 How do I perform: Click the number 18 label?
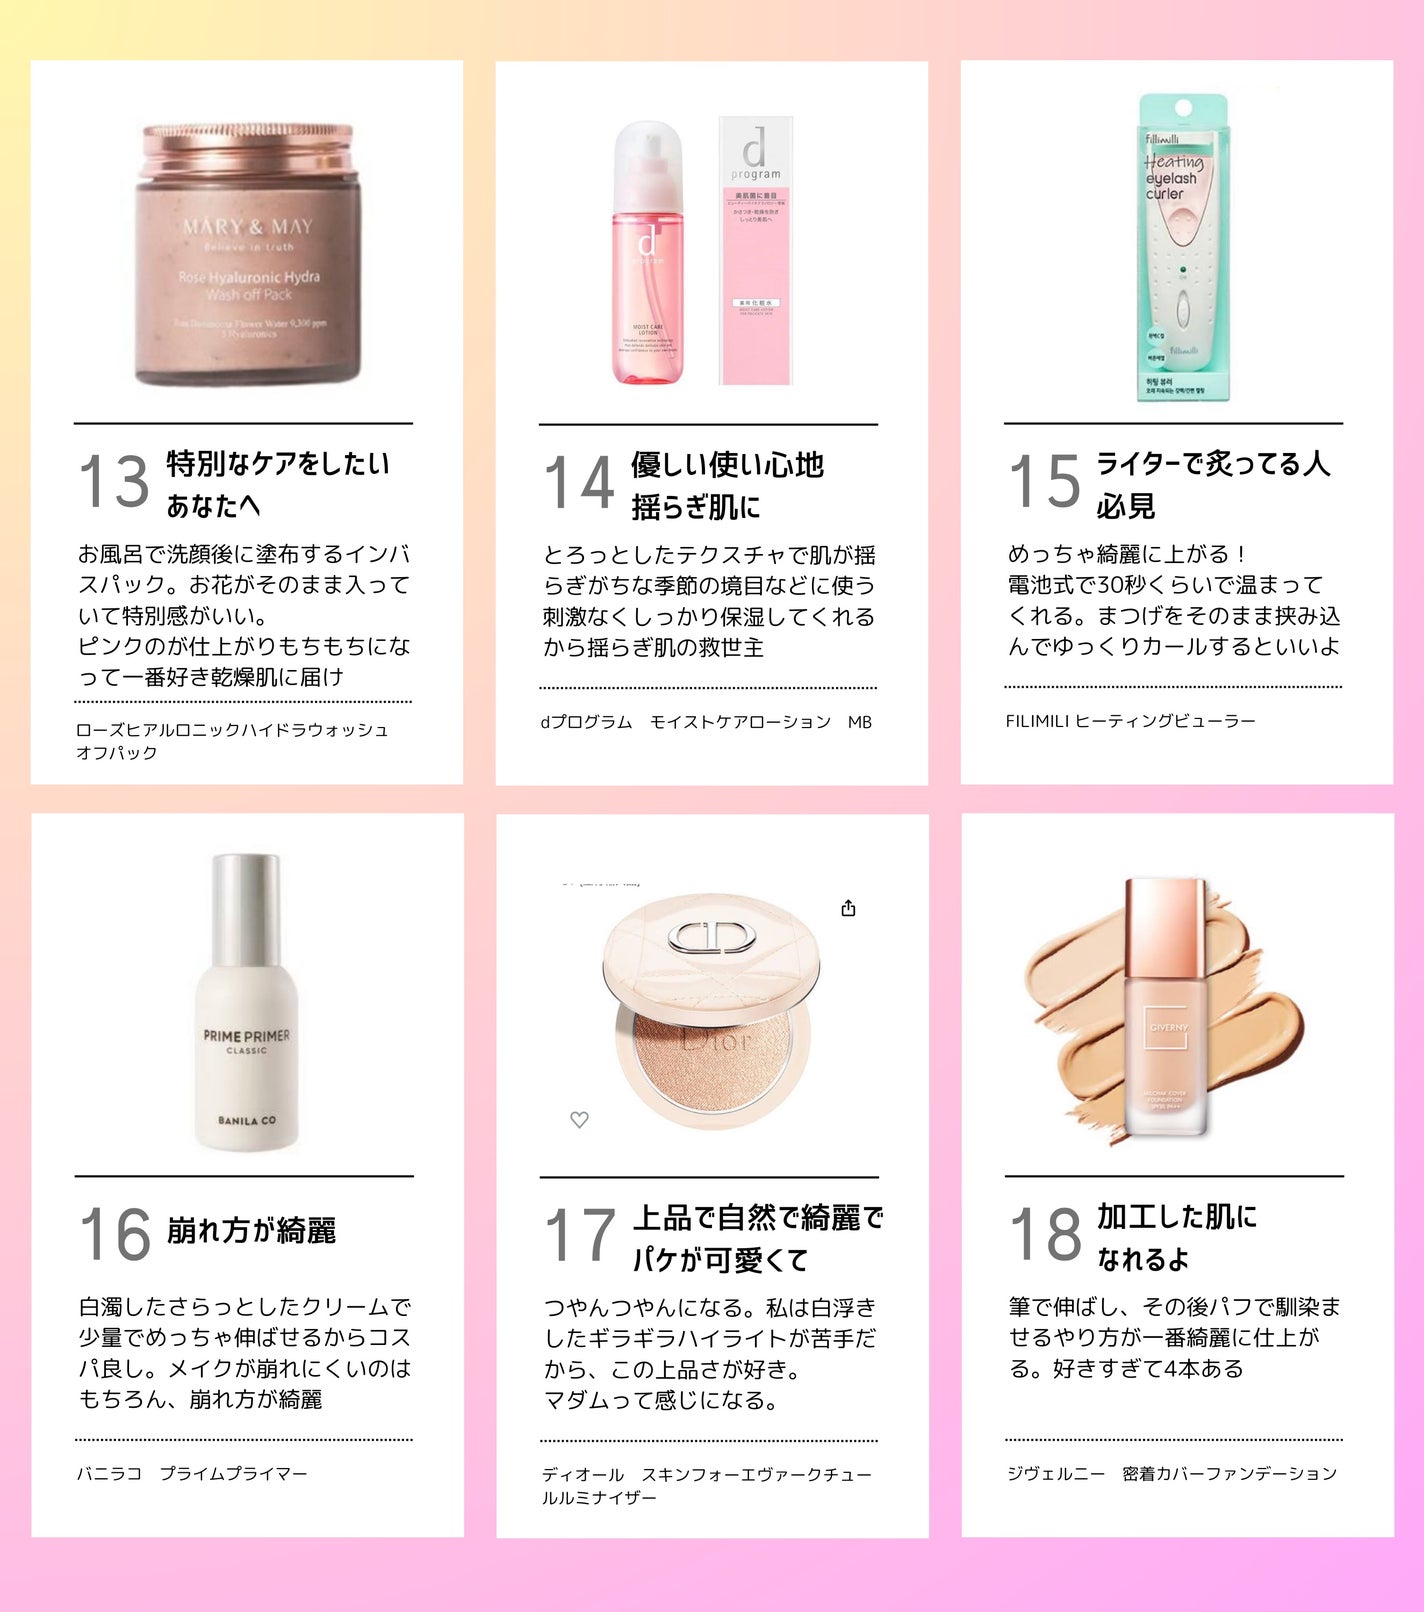pos(1046,1234)
